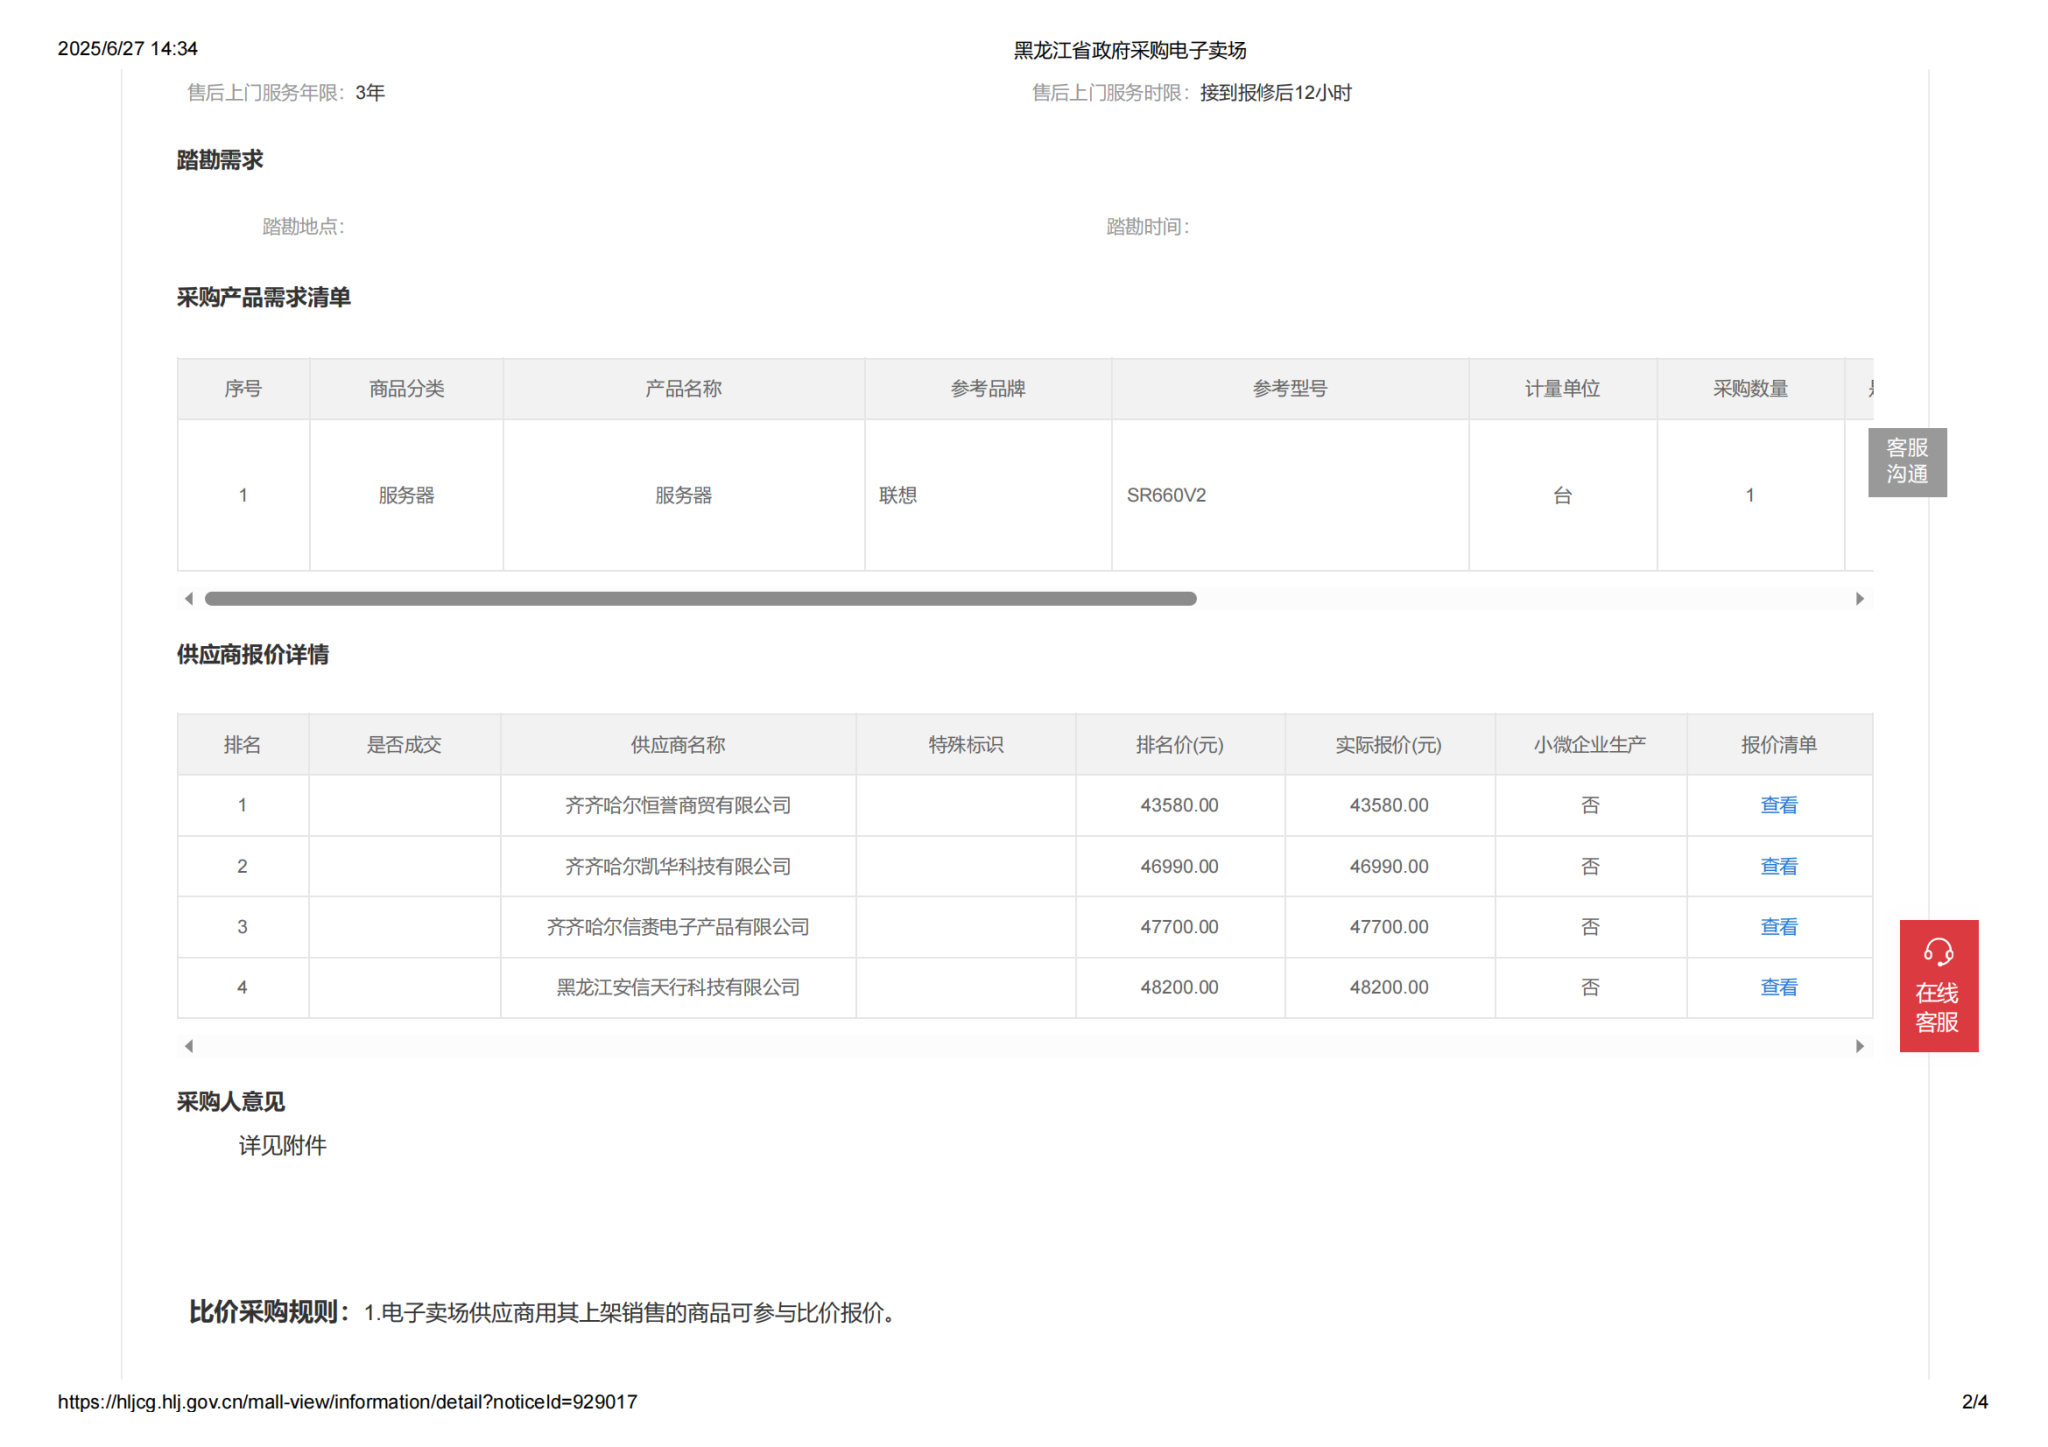Screen dimensions: 2048x1447
Task: Click 查看 link for 黑龙江安信天行科技有限公司
Action: point(1777,987)
